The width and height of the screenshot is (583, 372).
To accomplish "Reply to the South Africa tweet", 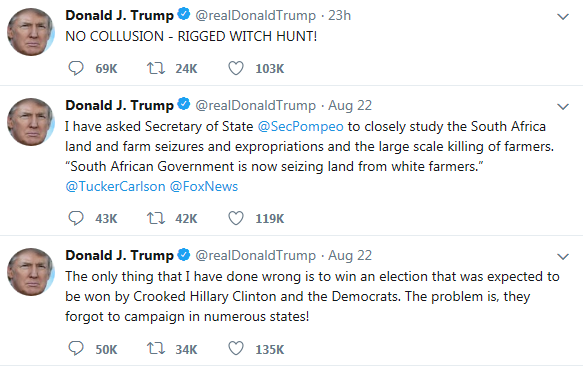I will (76, 218).
